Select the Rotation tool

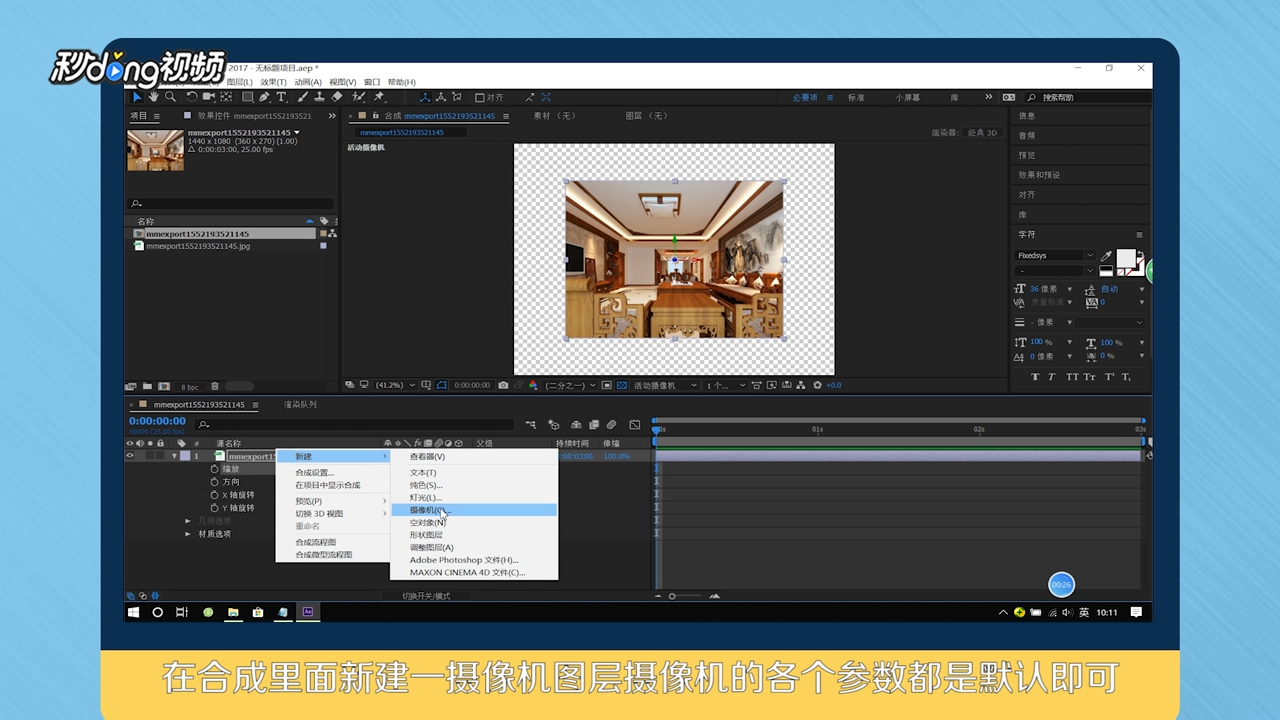click(192, 97)
